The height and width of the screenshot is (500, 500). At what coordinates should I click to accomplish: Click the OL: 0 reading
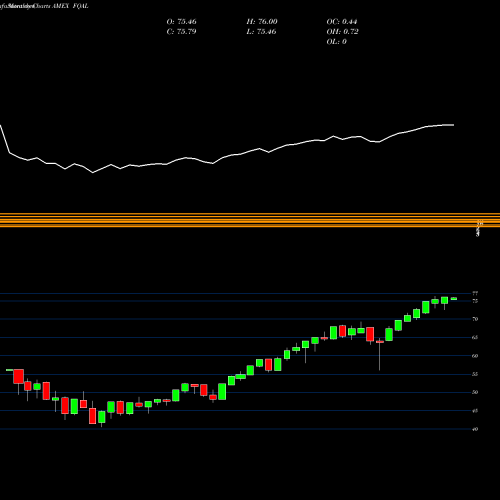click(x=336, y=42)
